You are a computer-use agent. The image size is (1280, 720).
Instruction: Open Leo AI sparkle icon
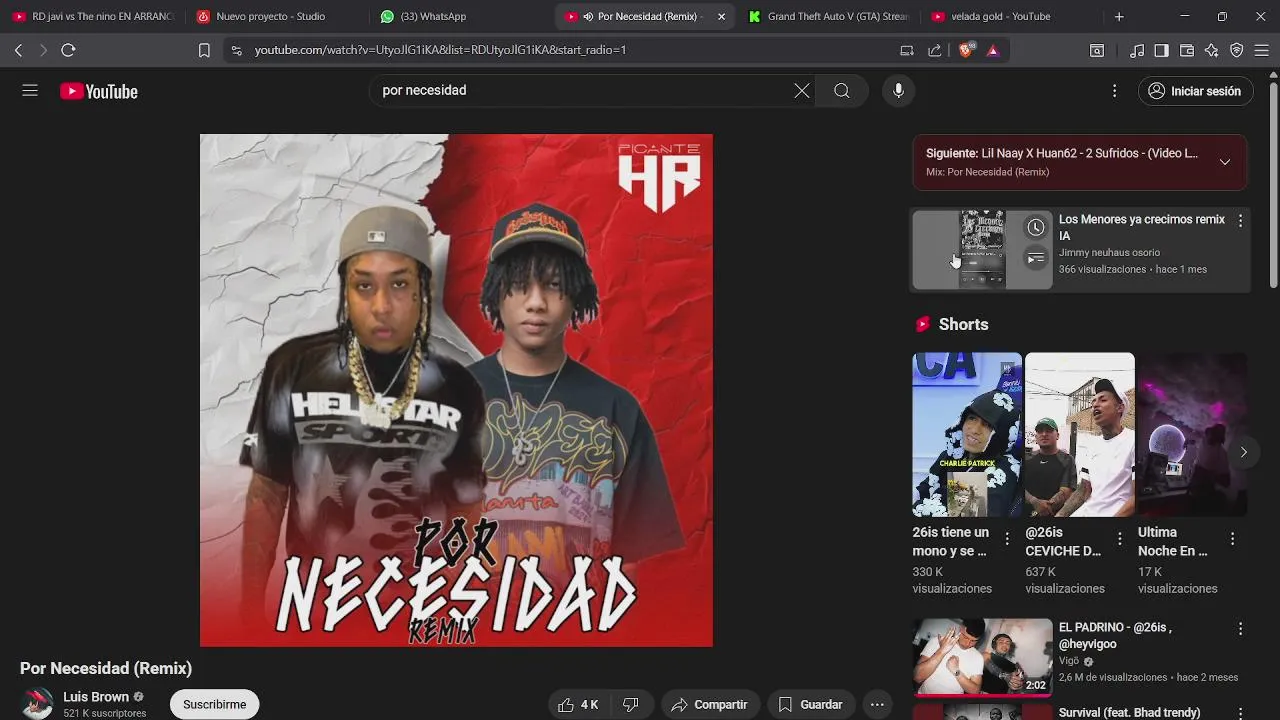coord(1212,50)
